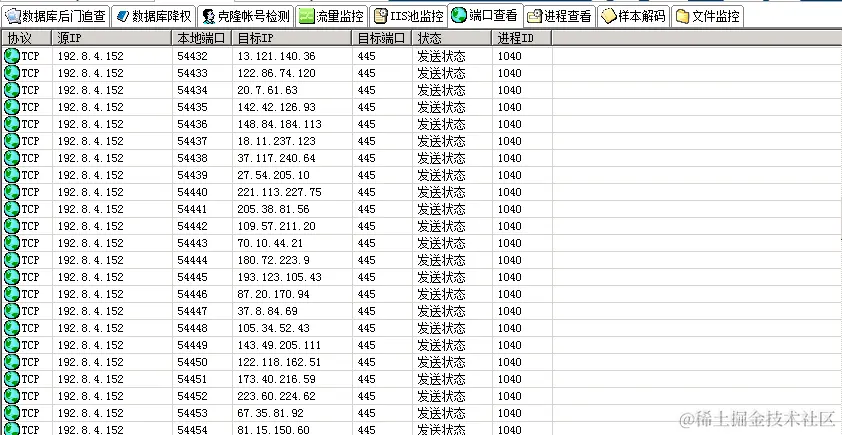Image resolution: width=842 pixels, height=435 pixels.
Task: Sort by the 状态 column header
Action: click(452, 38)
